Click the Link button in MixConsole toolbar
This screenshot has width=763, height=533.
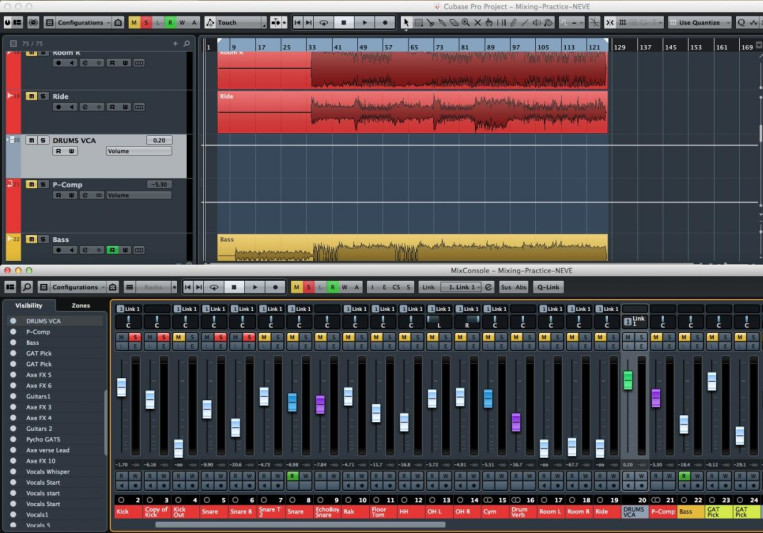point(428,287)
